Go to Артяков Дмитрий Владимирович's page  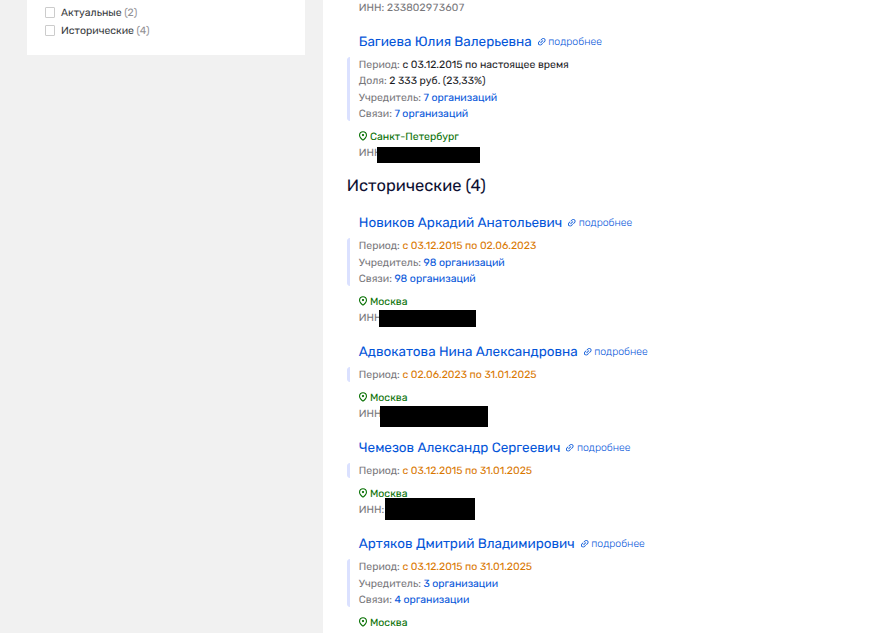466,544
